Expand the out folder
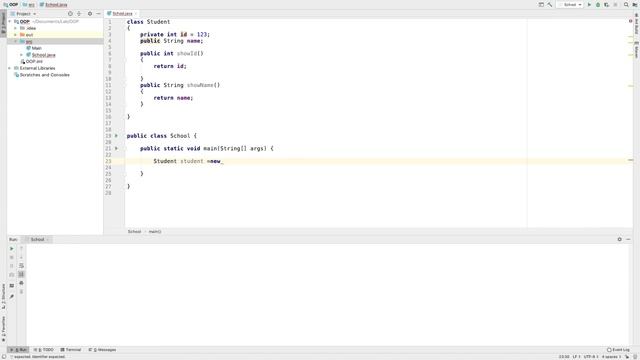This screenshot has width=640, height=360. 16,35
